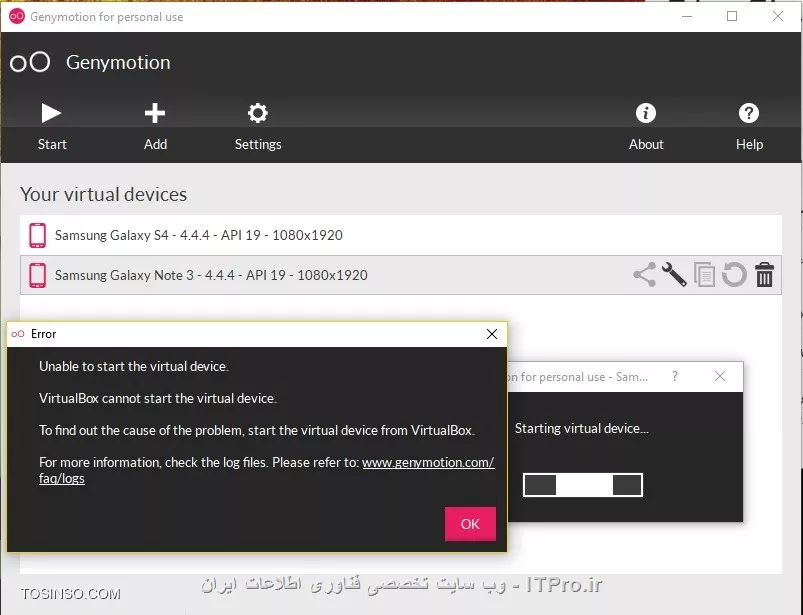Add a new virtual device
803x615 pixels.
(155, 113)
